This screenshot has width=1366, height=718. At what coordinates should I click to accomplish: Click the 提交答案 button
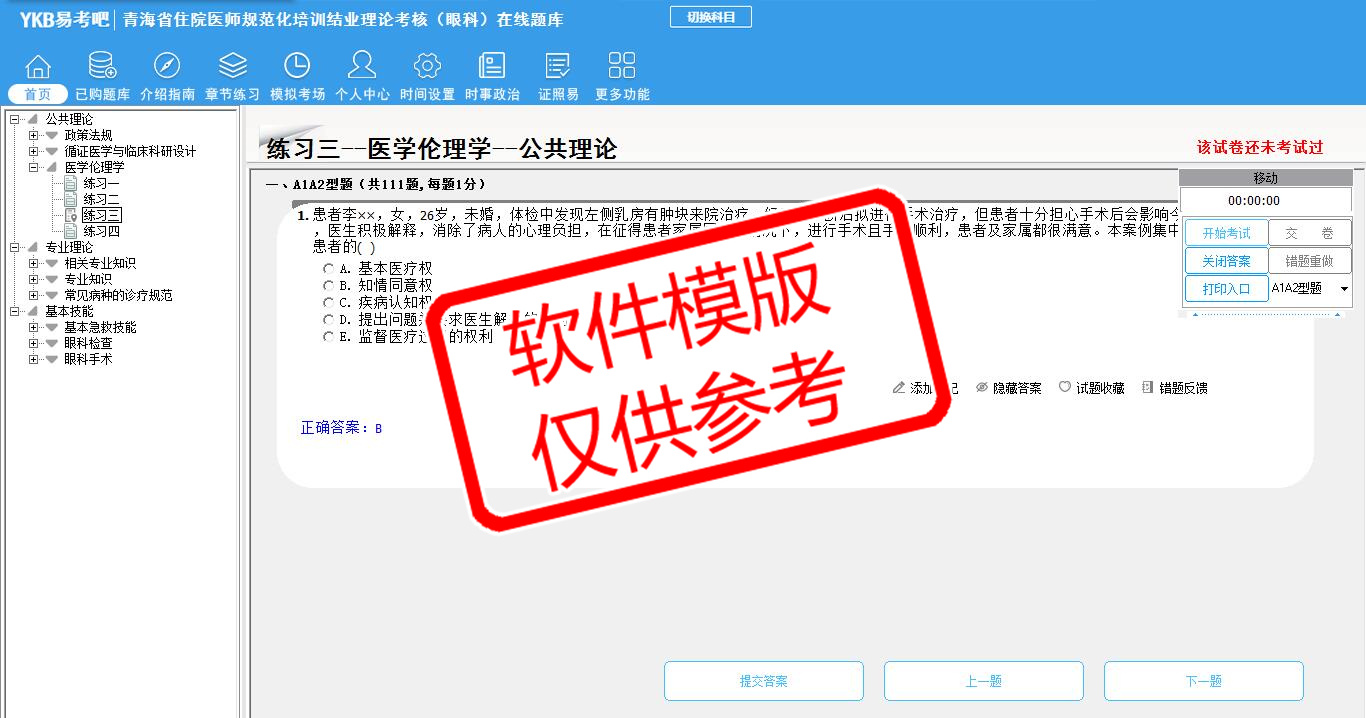(x=764, y=681)
